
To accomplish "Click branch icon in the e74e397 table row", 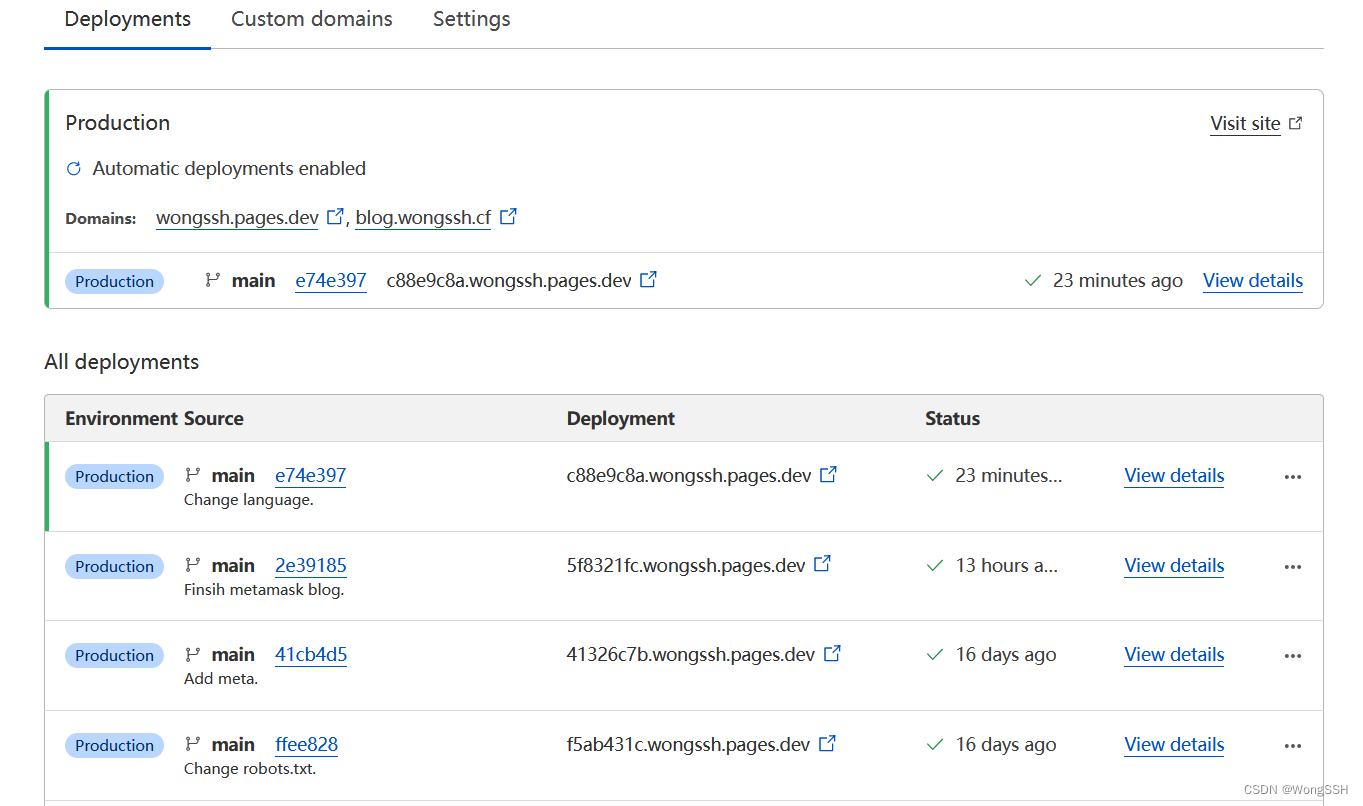I will click(x=193, y=475).
